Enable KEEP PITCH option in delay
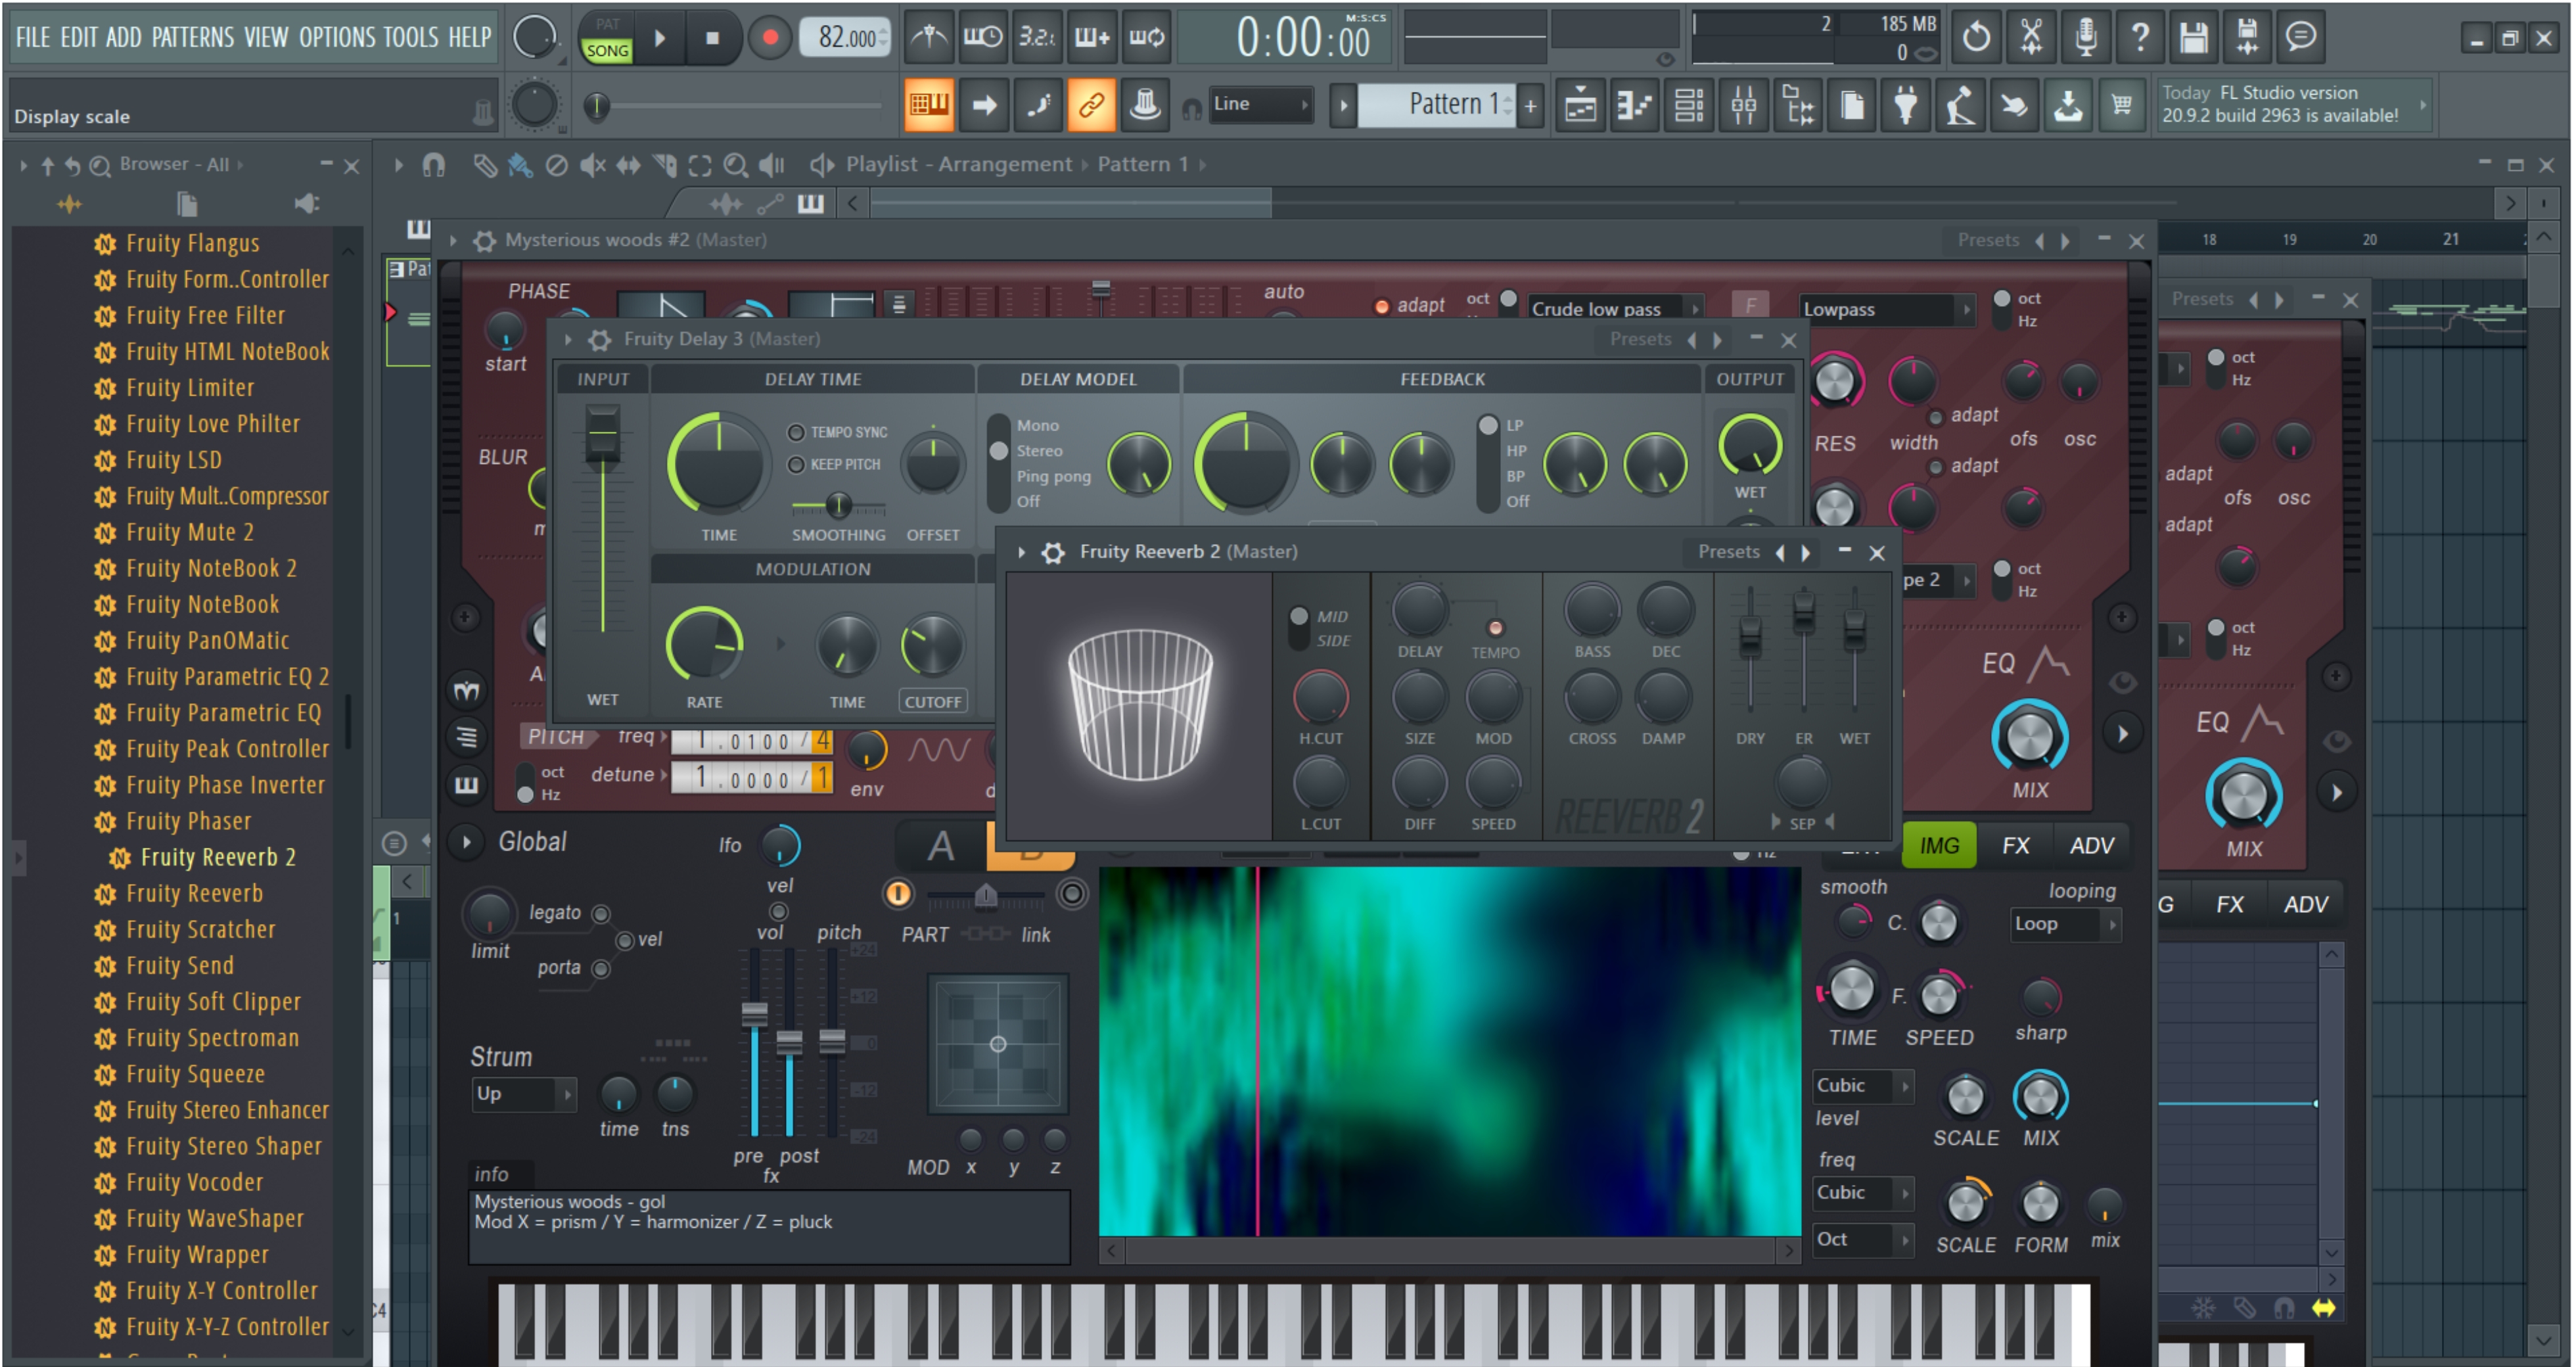The image size is (2576, 1367). pyautogui.click(x=796, y=464)
